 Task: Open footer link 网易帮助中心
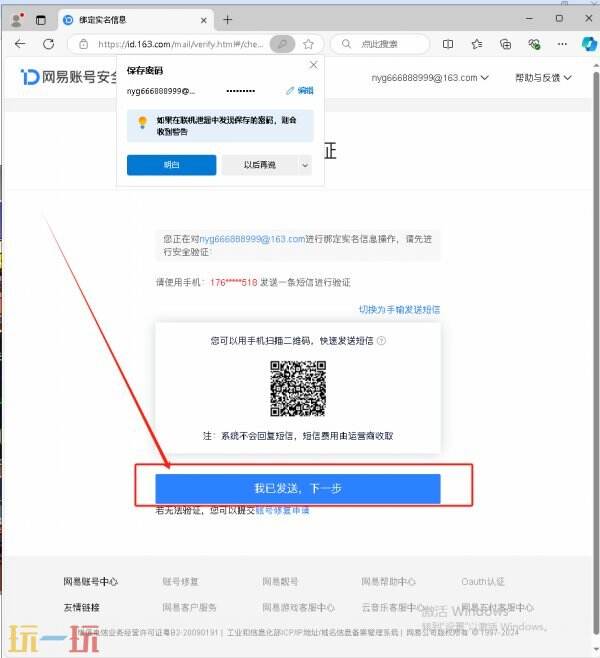point(389,582)
